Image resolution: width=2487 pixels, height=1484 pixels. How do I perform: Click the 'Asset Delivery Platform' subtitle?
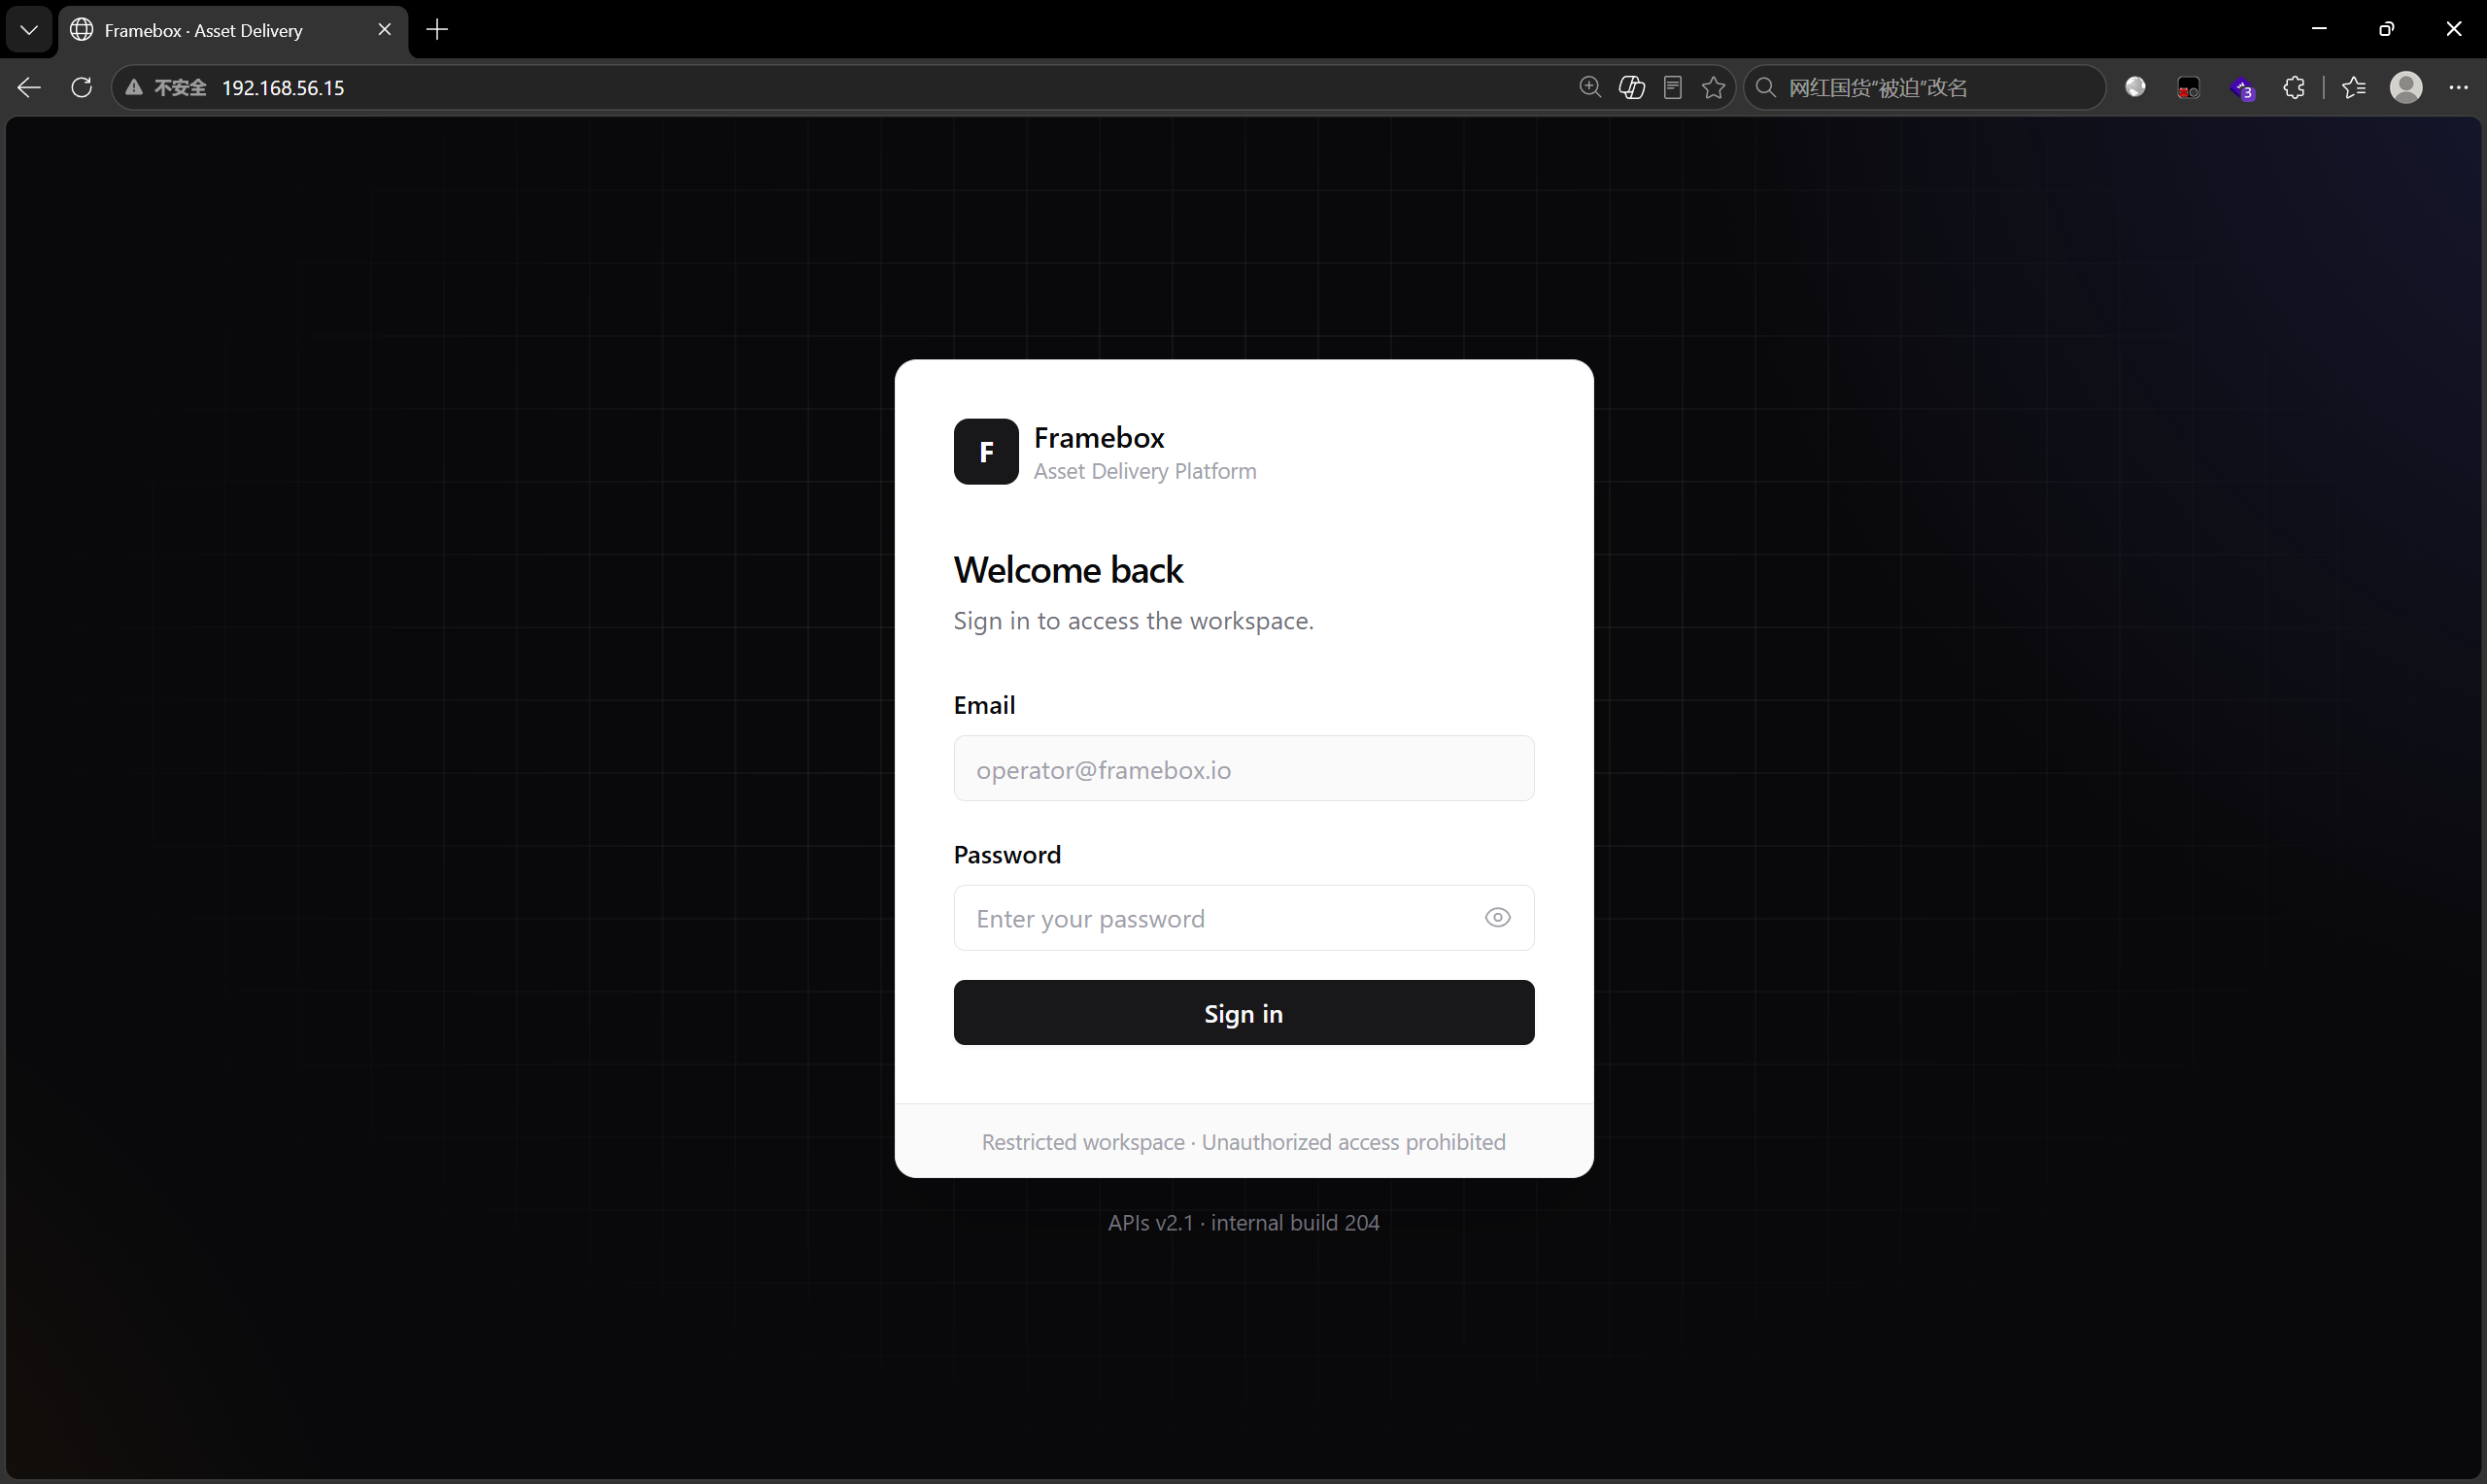(1145, 471)
